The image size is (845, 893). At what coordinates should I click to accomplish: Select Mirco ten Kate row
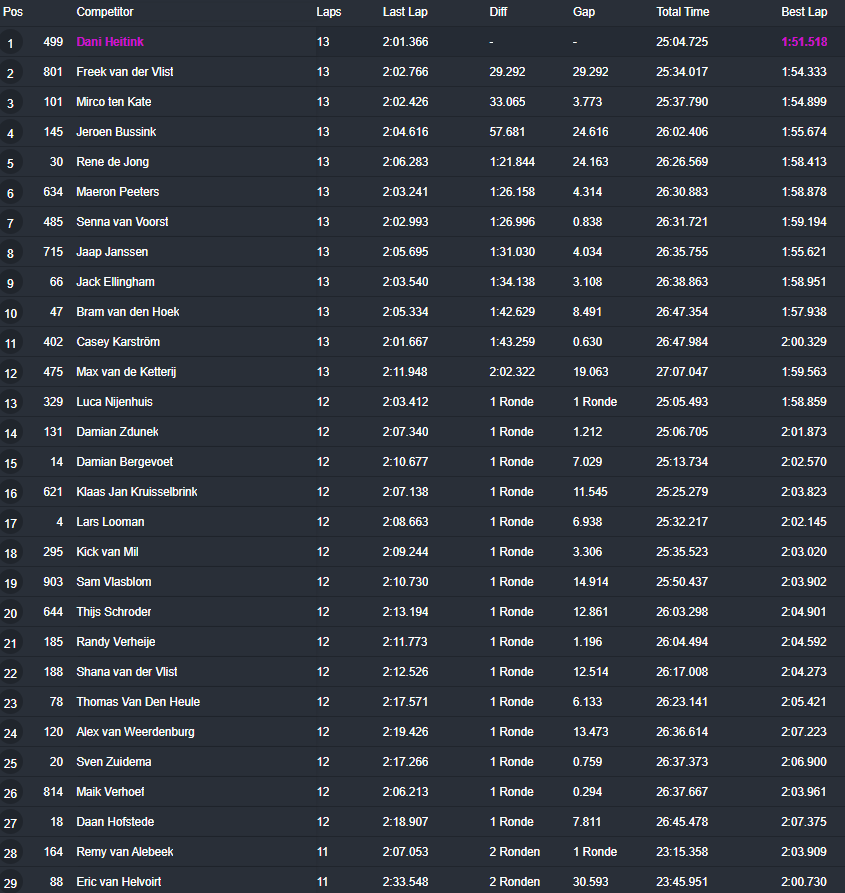(x=422, y=102)
